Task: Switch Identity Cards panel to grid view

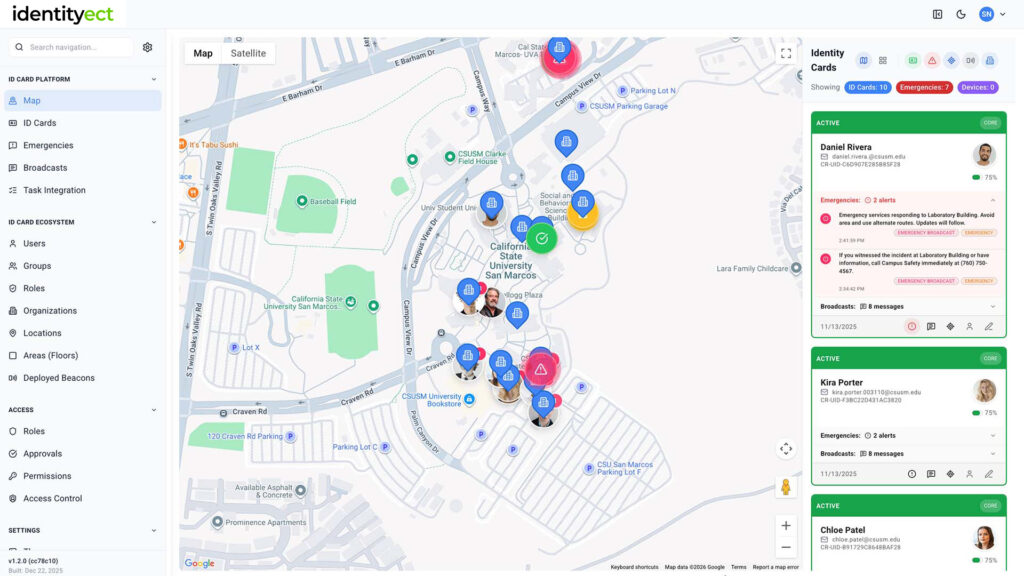Action: (883, 61)
